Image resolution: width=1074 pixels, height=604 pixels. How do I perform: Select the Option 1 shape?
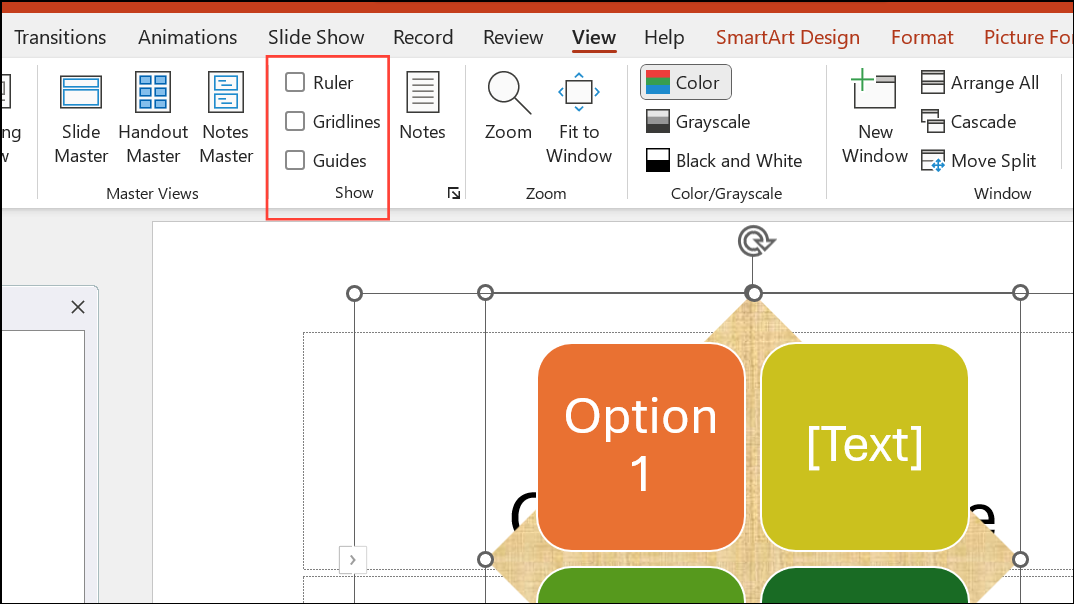click(x=640, y=446)
